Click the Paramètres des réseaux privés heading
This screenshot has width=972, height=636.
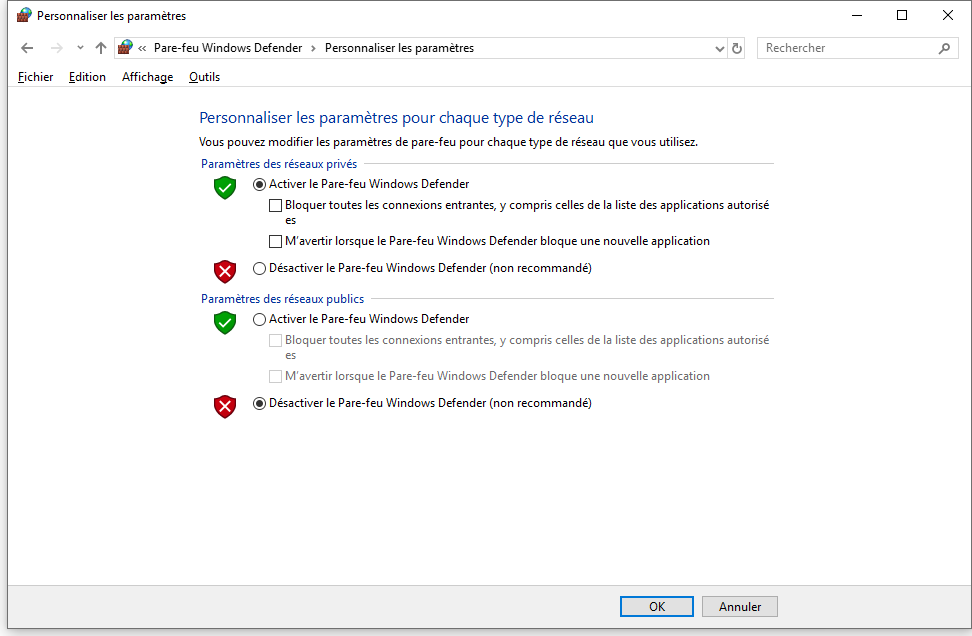279,164
